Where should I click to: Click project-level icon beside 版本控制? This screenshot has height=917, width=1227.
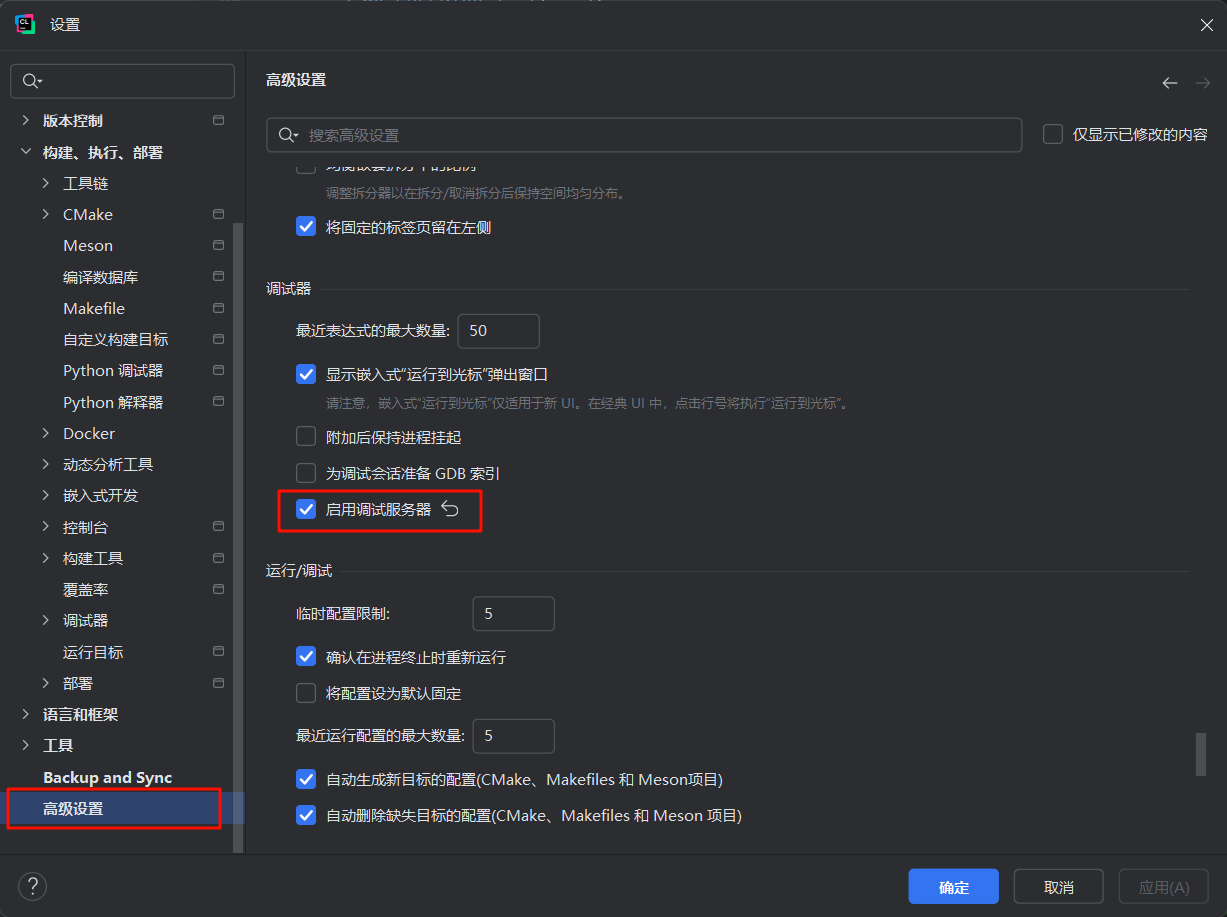point(218,120)
